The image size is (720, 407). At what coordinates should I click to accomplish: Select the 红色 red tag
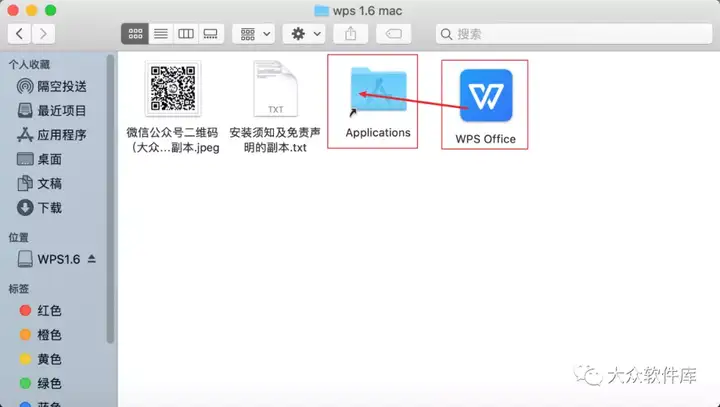40,311
